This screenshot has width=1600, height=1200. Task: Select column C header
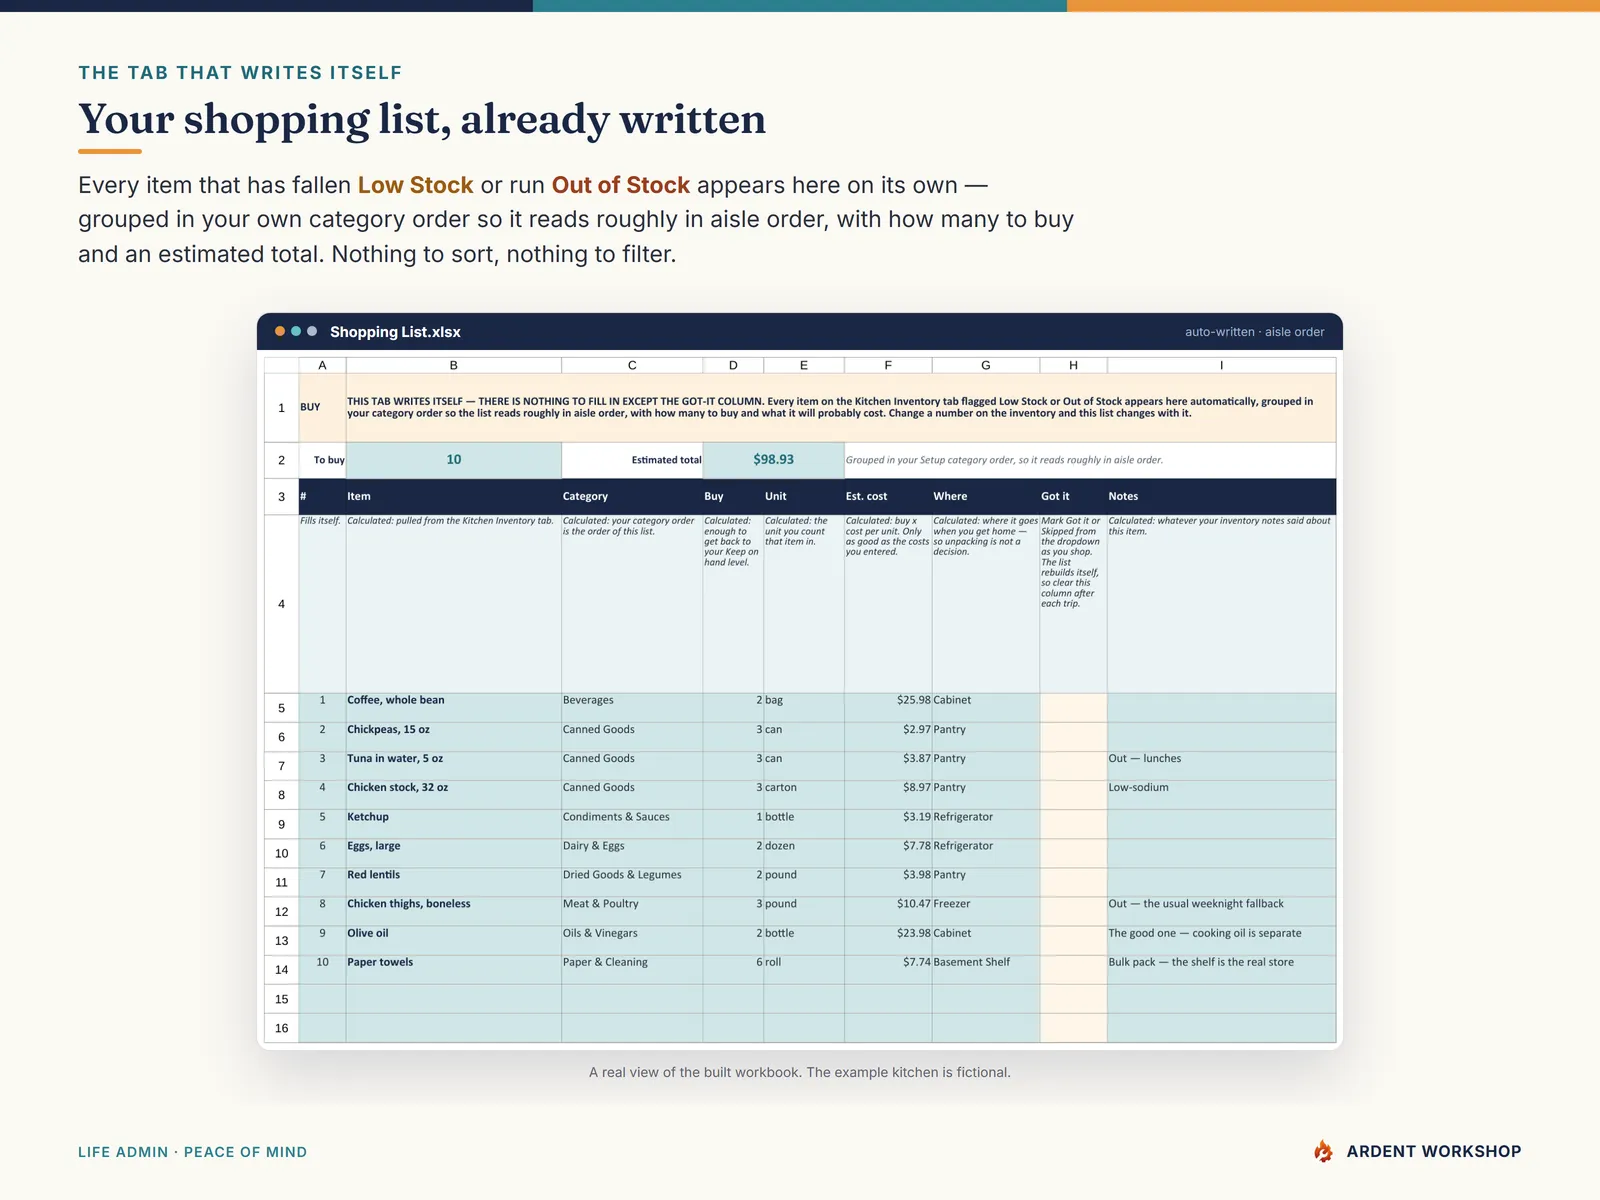(632, 365)
